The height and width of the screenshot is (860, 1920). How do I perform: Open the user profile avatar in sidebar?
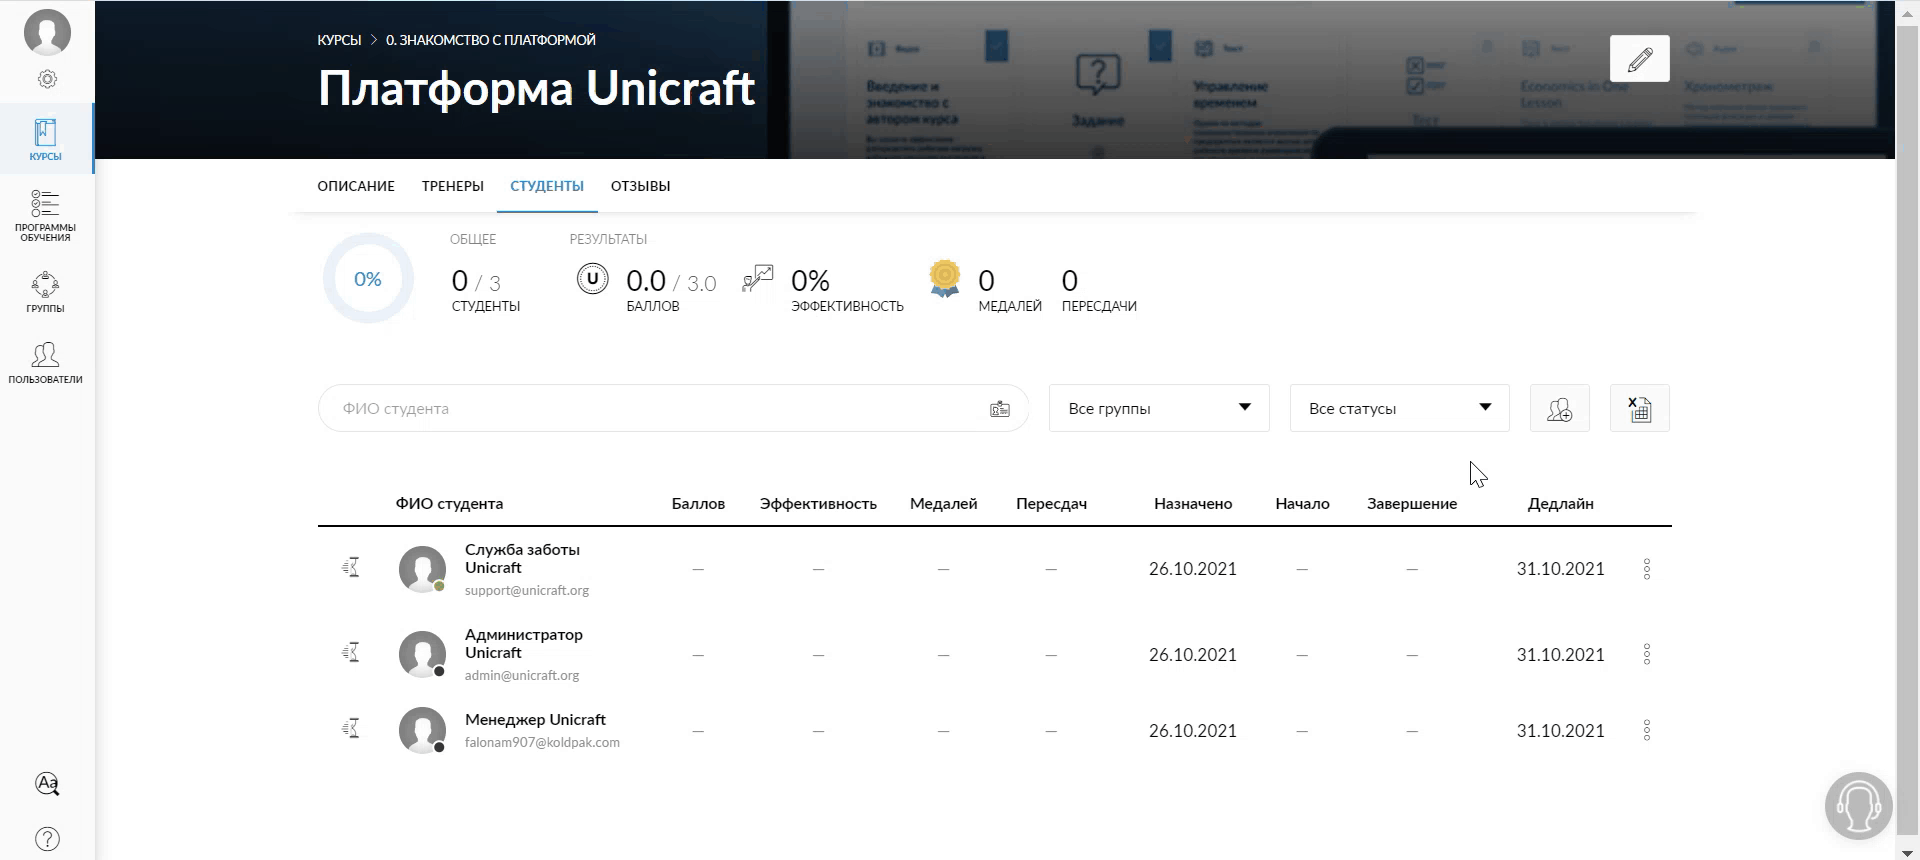click(x=47, y=33)
